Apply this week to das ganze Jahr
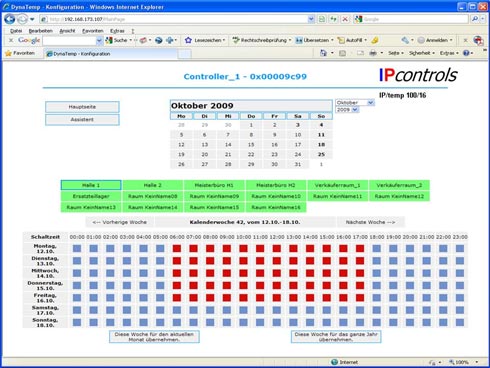490x368 pixels. pos(336,337)
